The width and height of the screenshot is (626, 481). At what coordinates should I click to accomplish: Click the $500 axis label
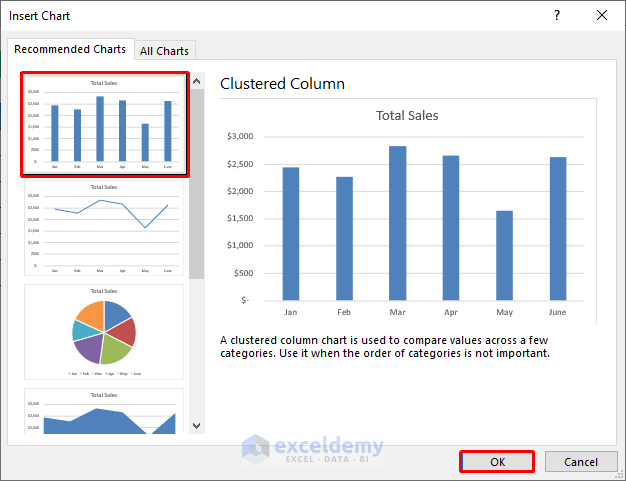244,273
